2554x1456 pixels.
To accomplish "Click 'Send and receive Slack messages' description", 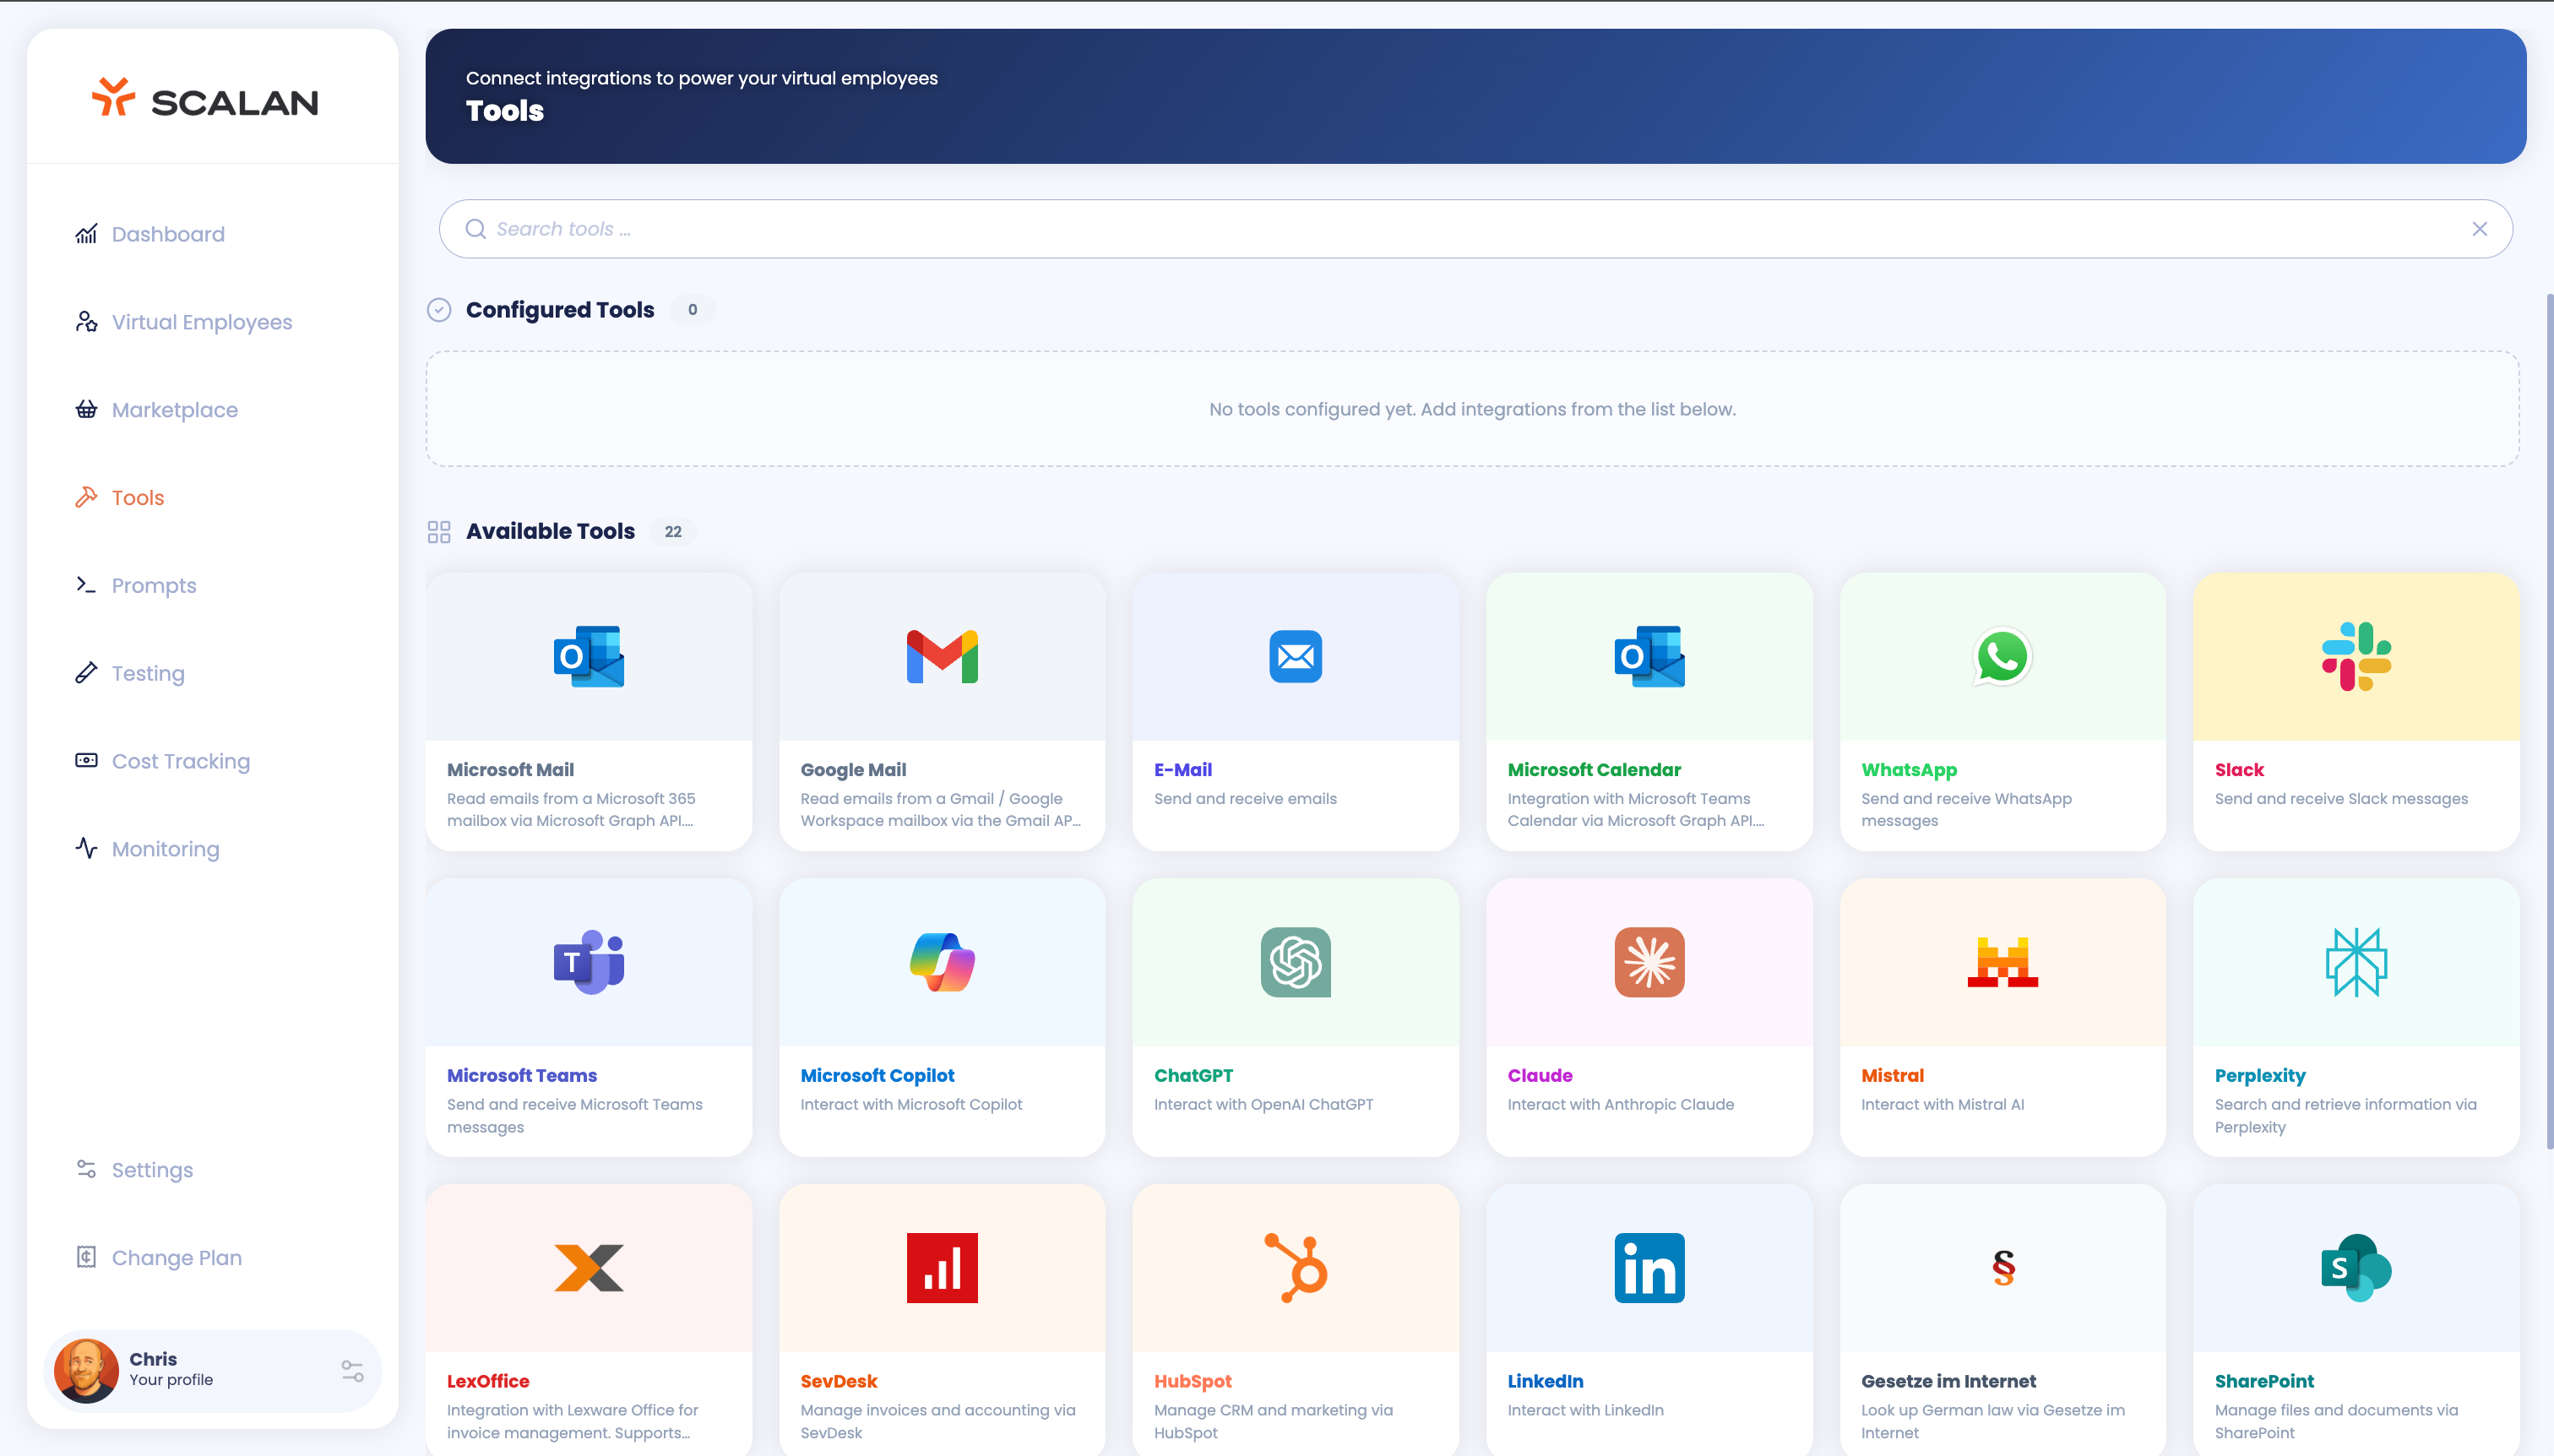I will click(x=2341, y=799).
